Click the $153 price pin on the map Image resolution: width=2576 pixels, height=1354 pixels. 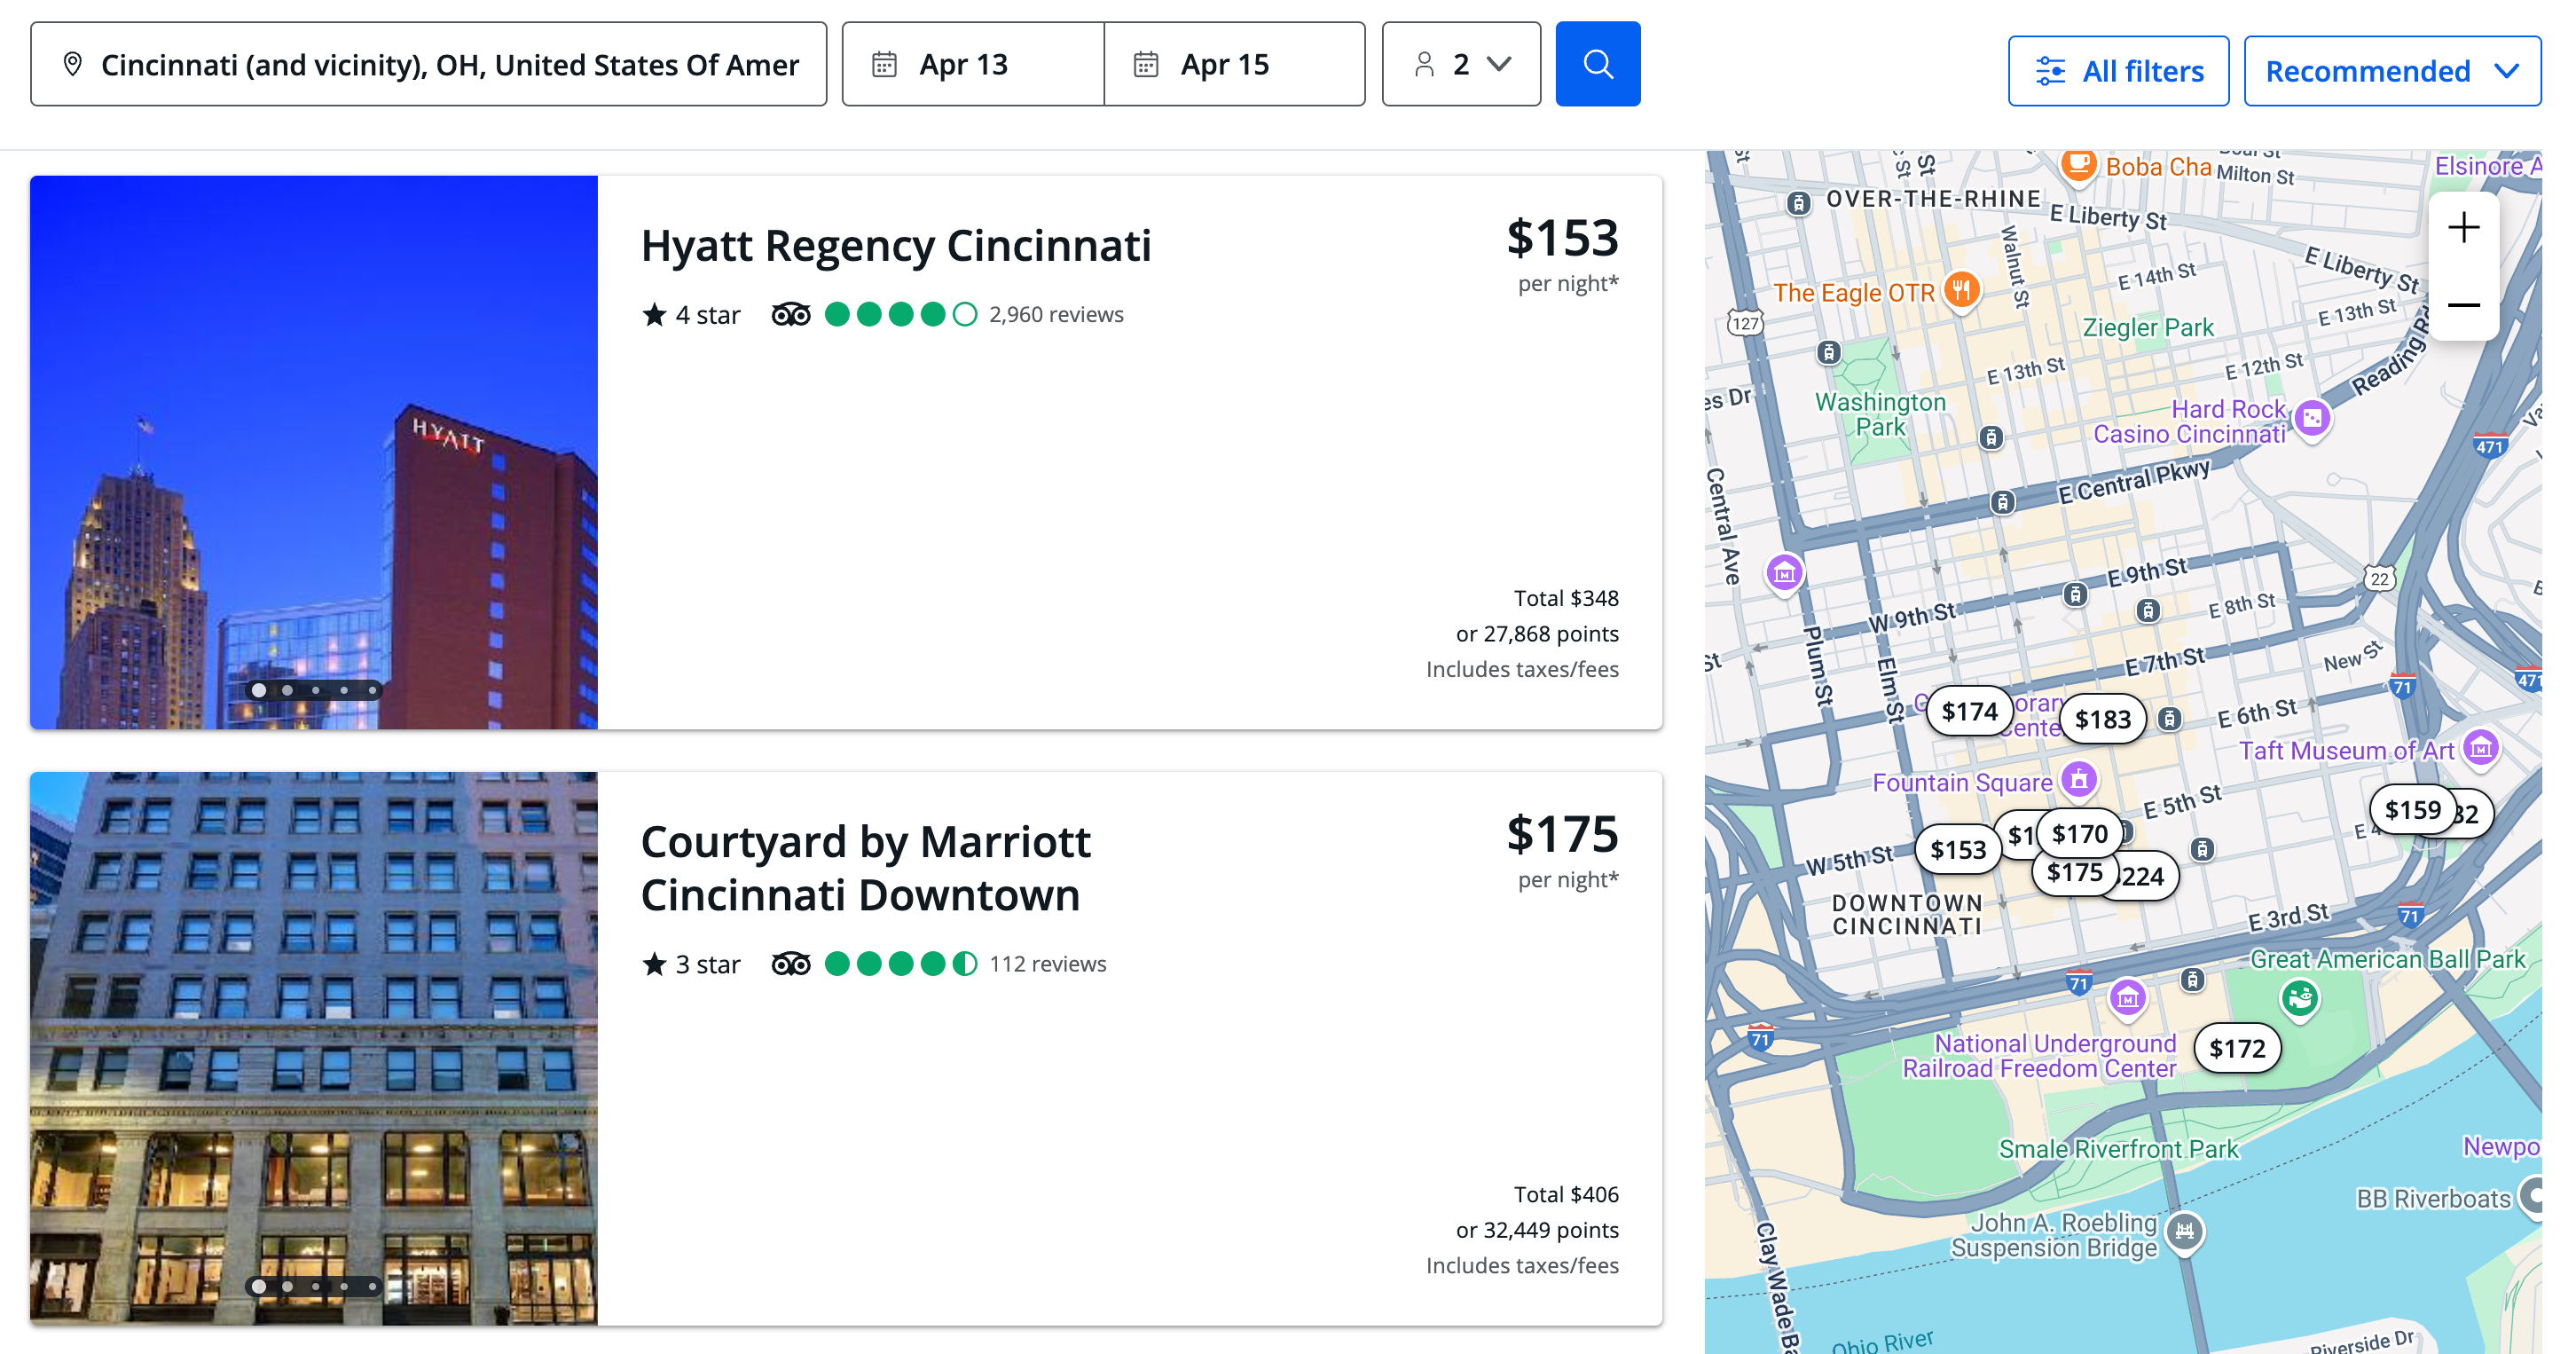(1958, 849)
